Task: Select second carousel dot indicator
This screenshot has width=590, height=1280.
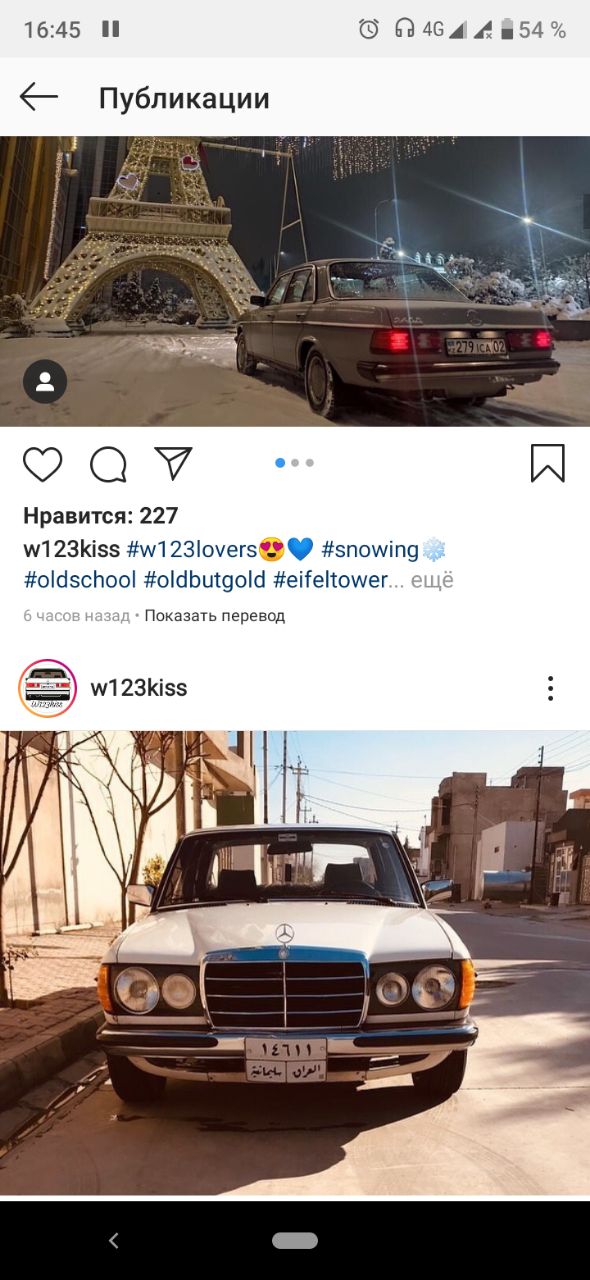Action: tap(295, 463)
